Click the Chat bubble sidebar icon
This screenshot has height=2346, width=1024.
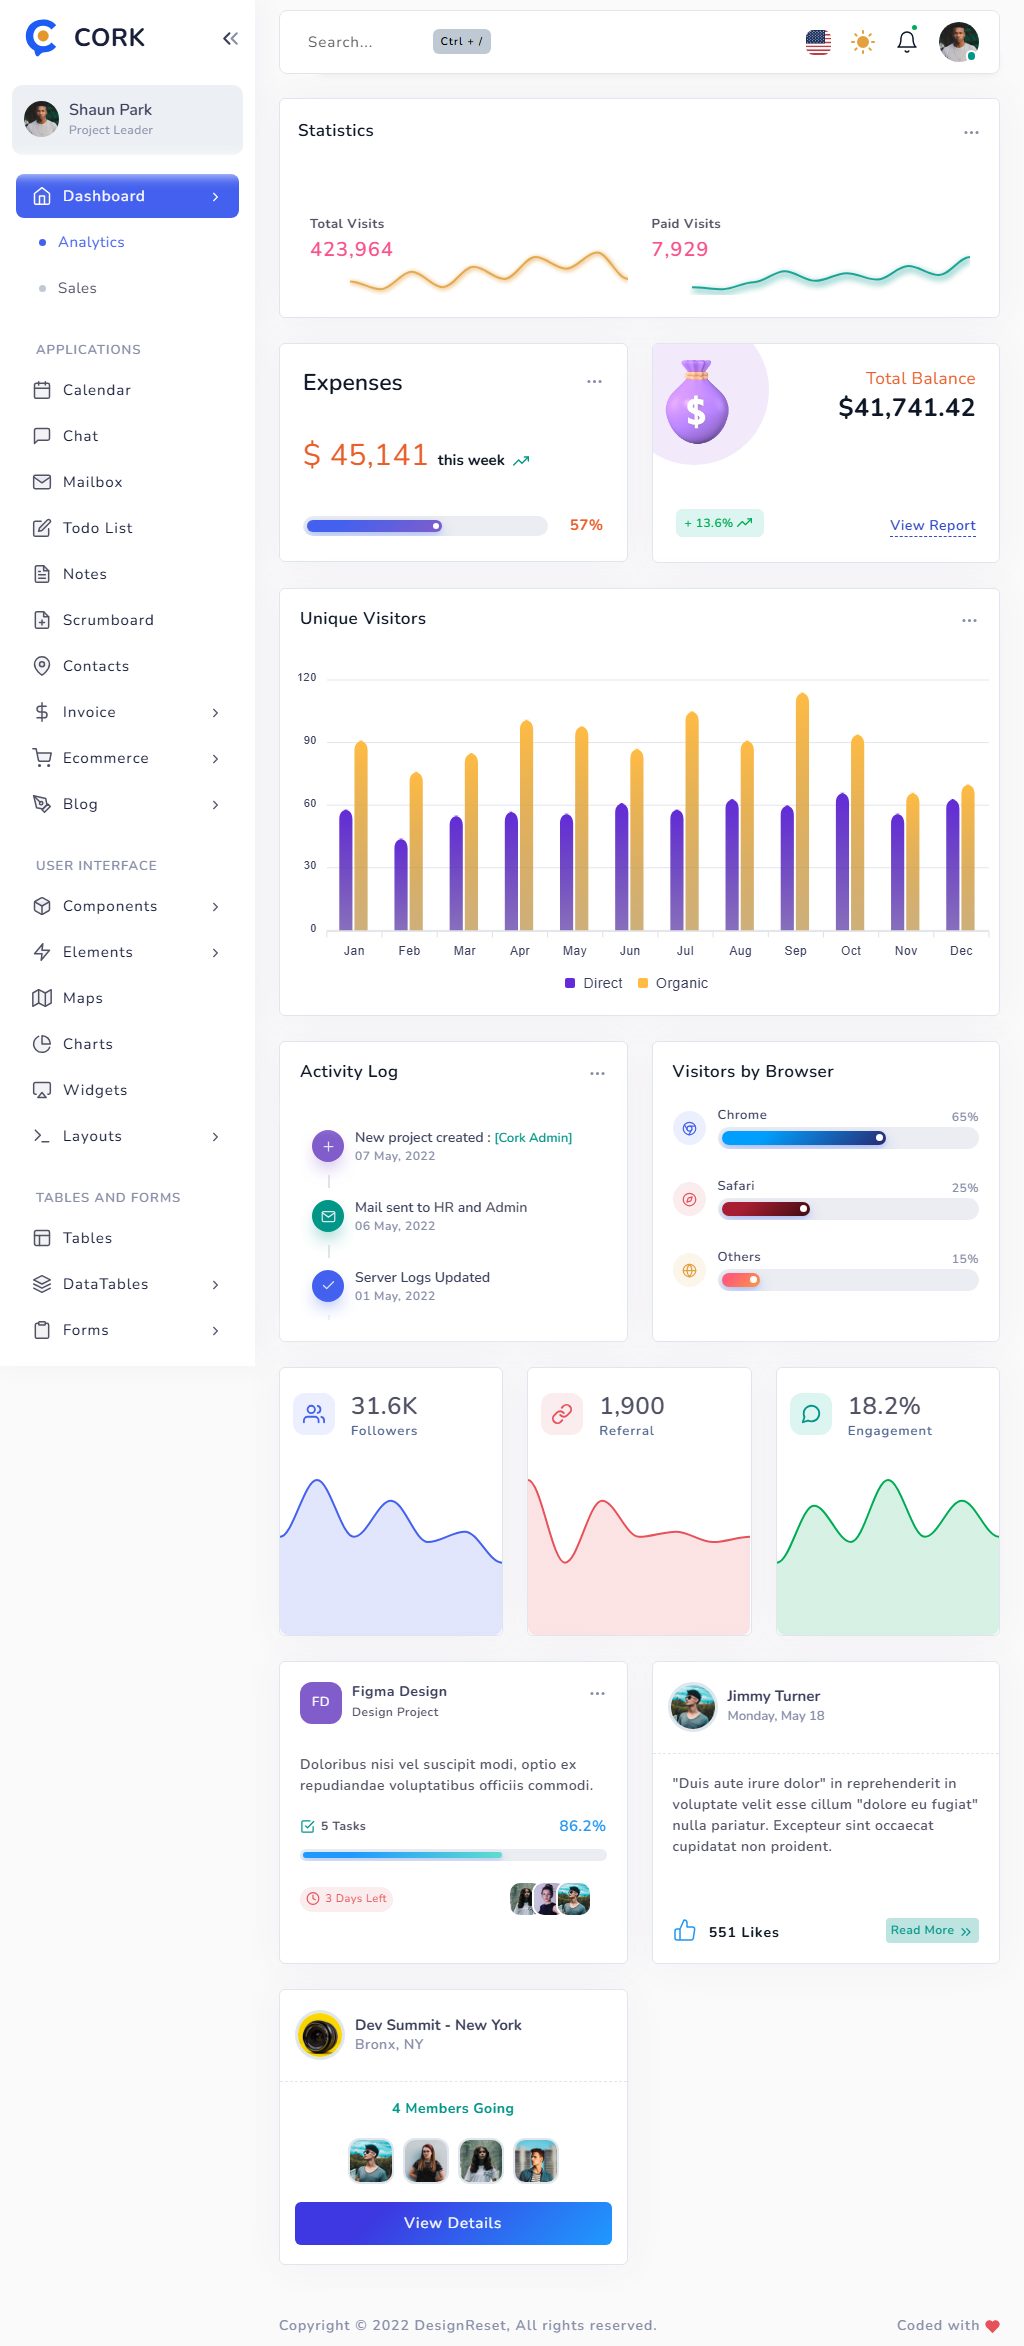[x=42, y=436]
